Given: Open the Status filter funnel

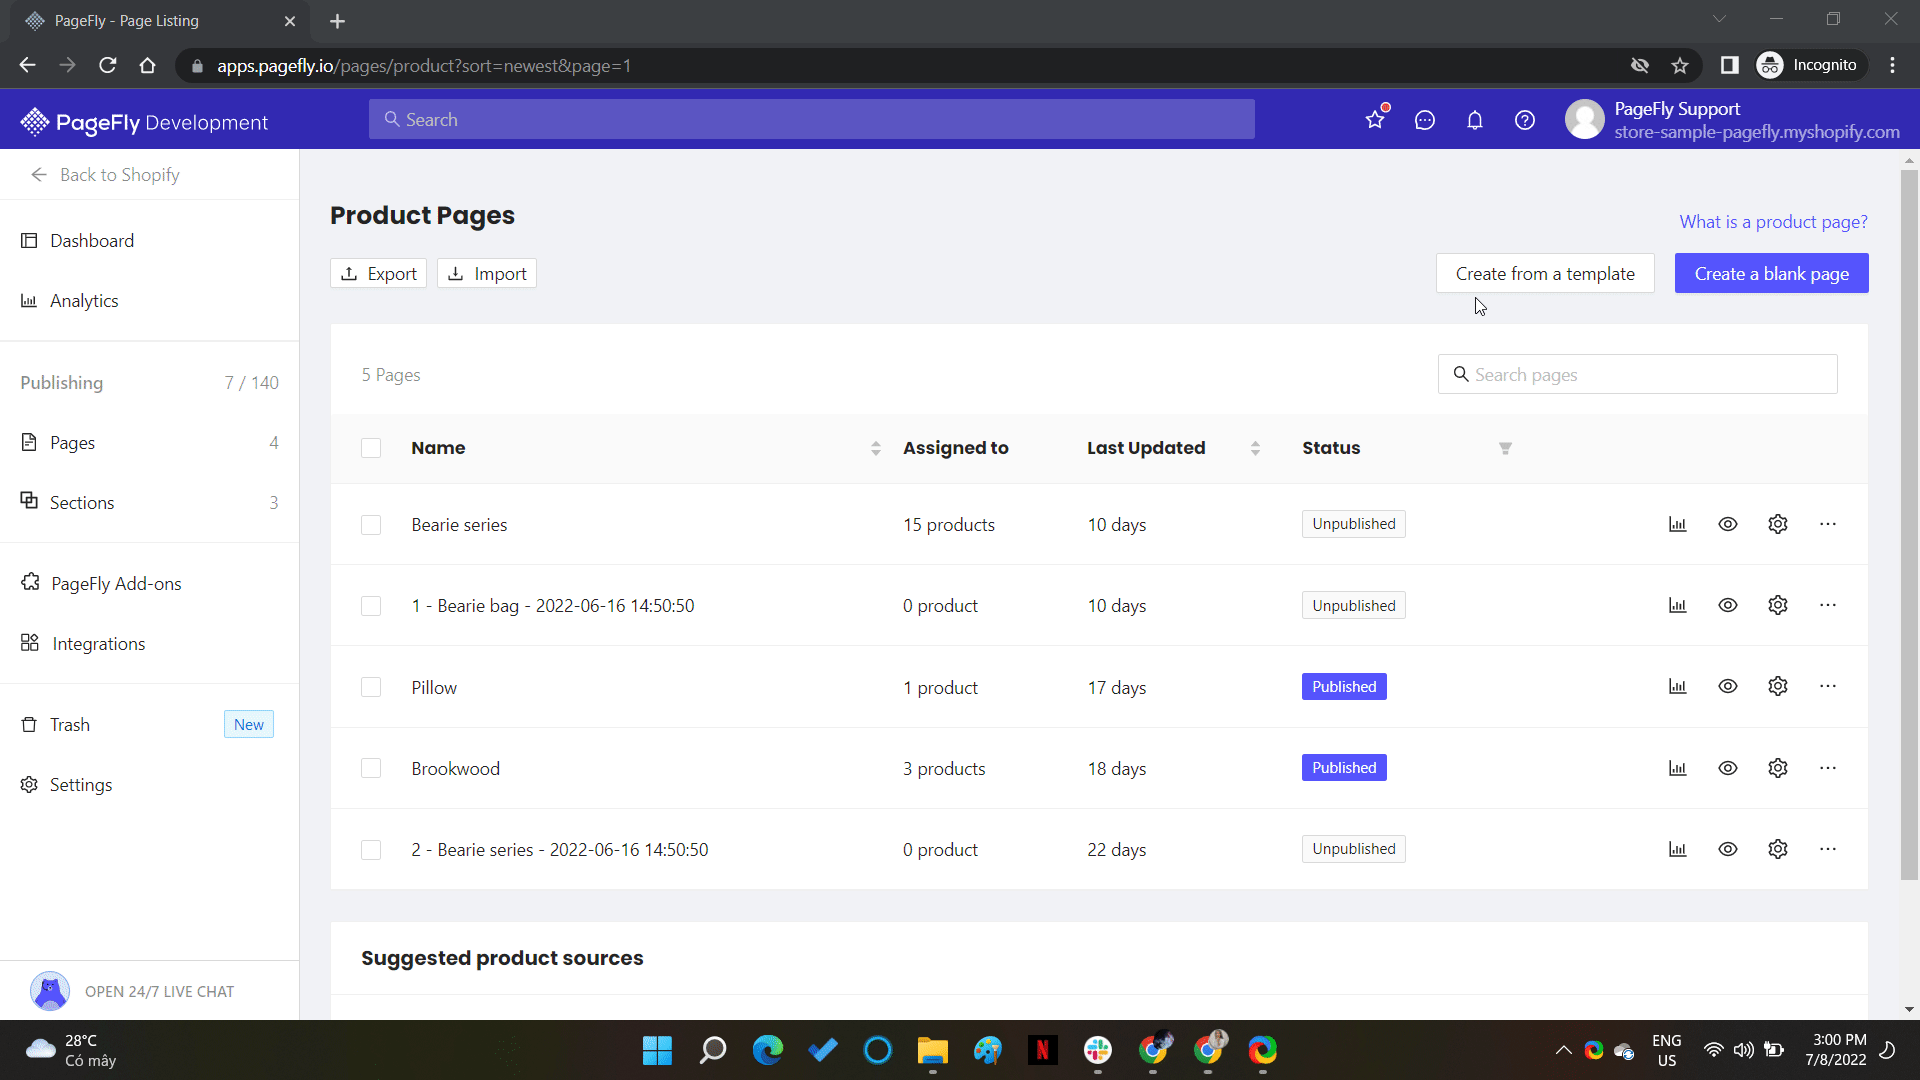Looking at the screenshot, I should [x=1505, y=449].
